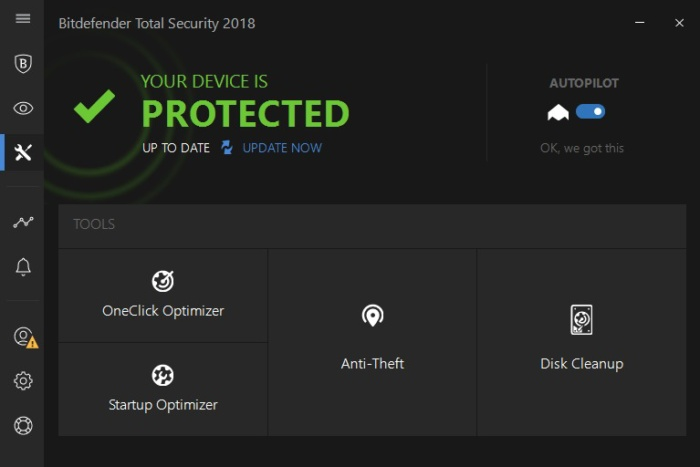Select the Tools wrench icon in sidebar
The image size is (700, 467).
tap(23, 152)
